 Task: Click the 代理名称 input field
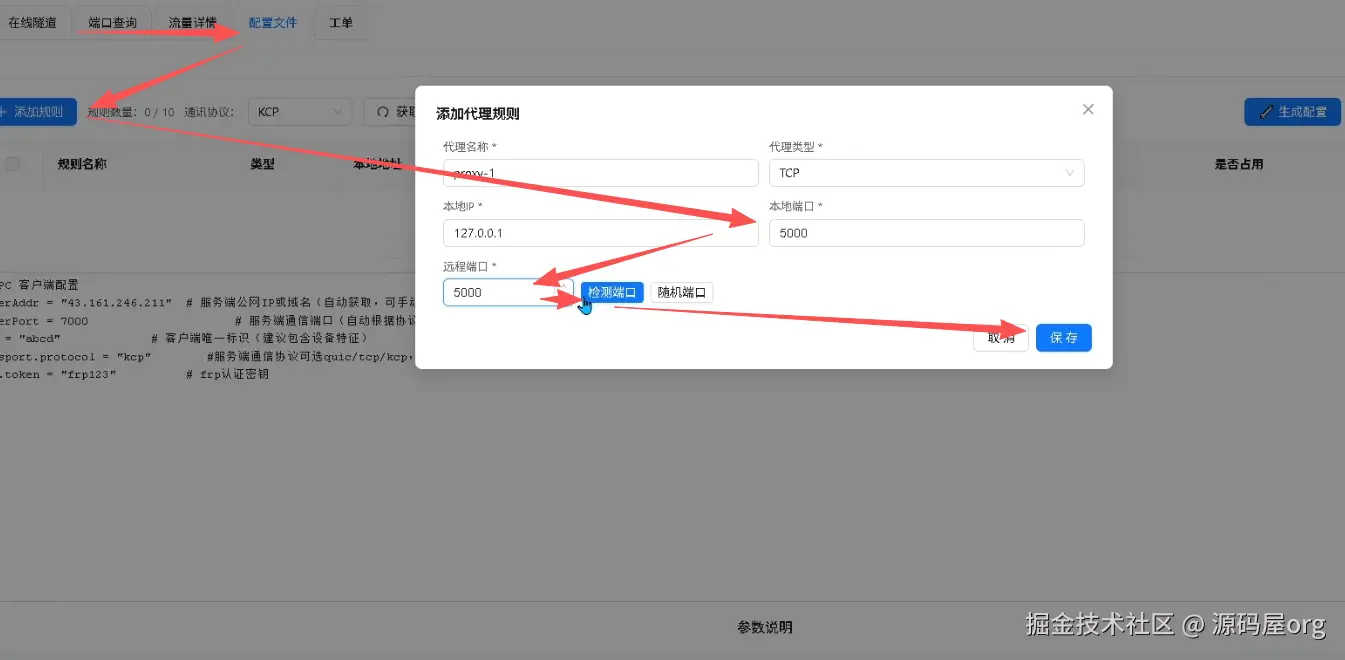click(600, 173)
